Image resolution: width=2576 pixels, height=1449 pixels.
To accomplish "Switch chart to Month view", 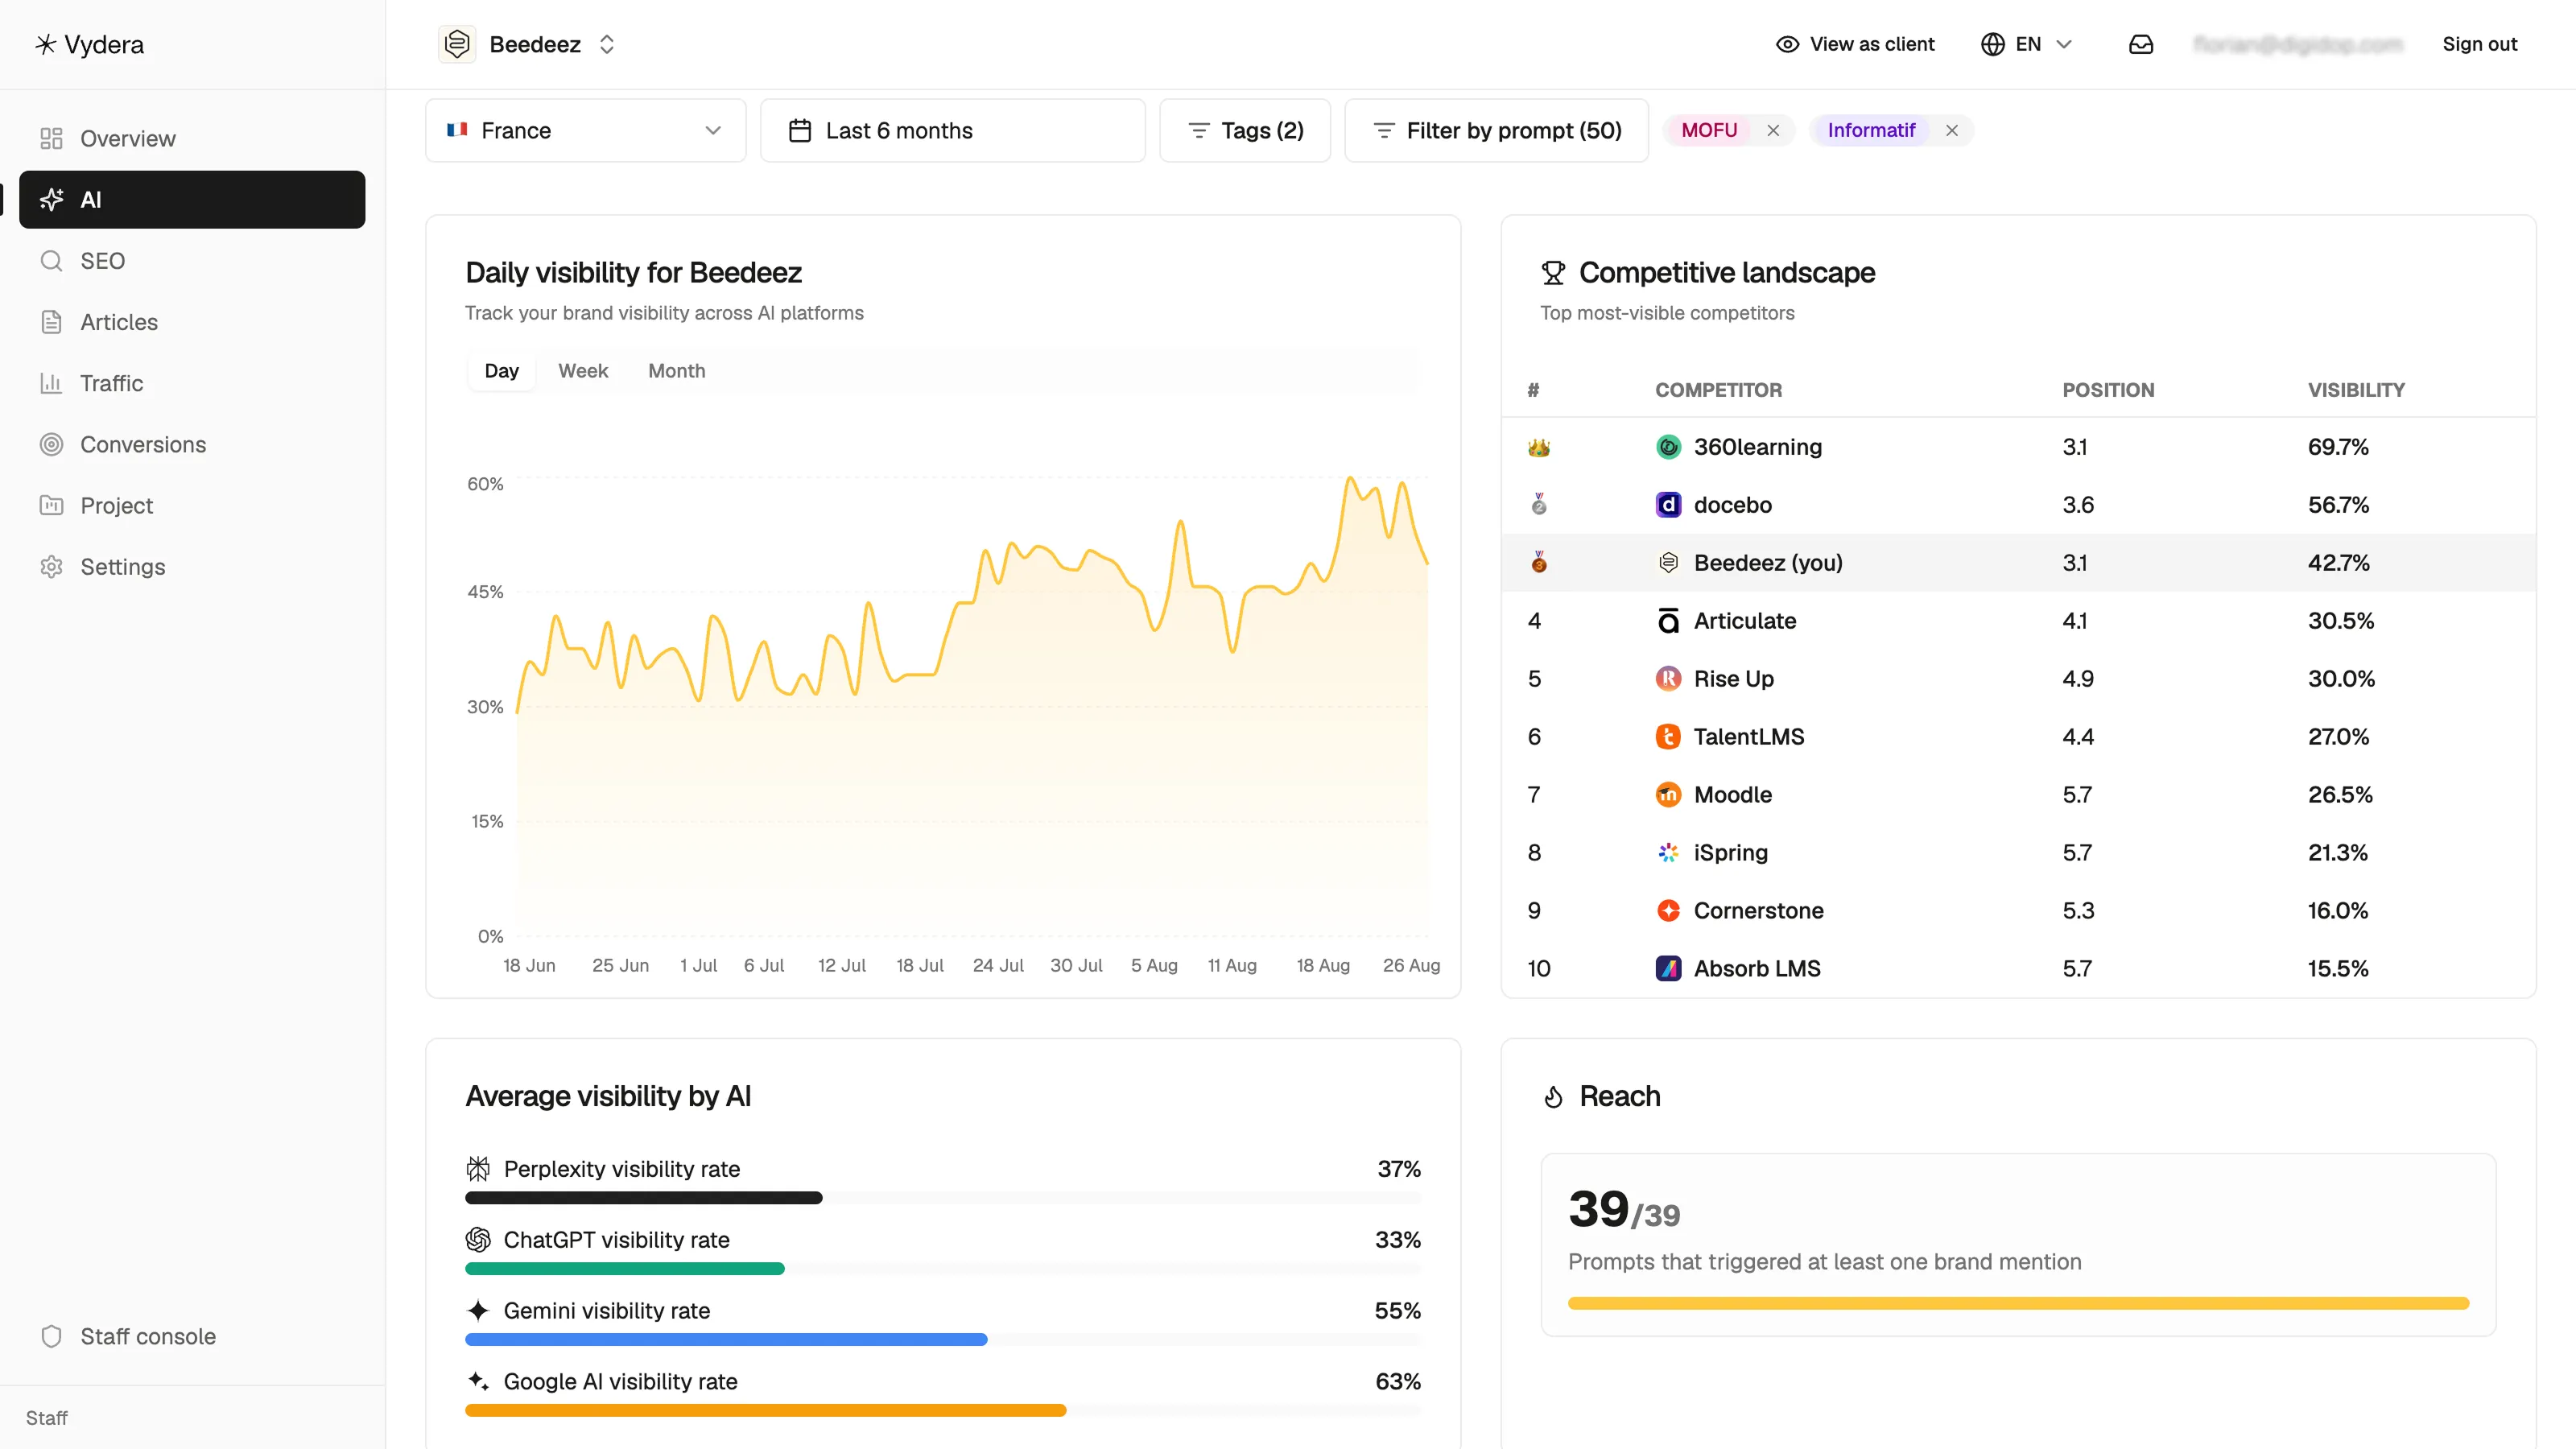I will [676, 371].
